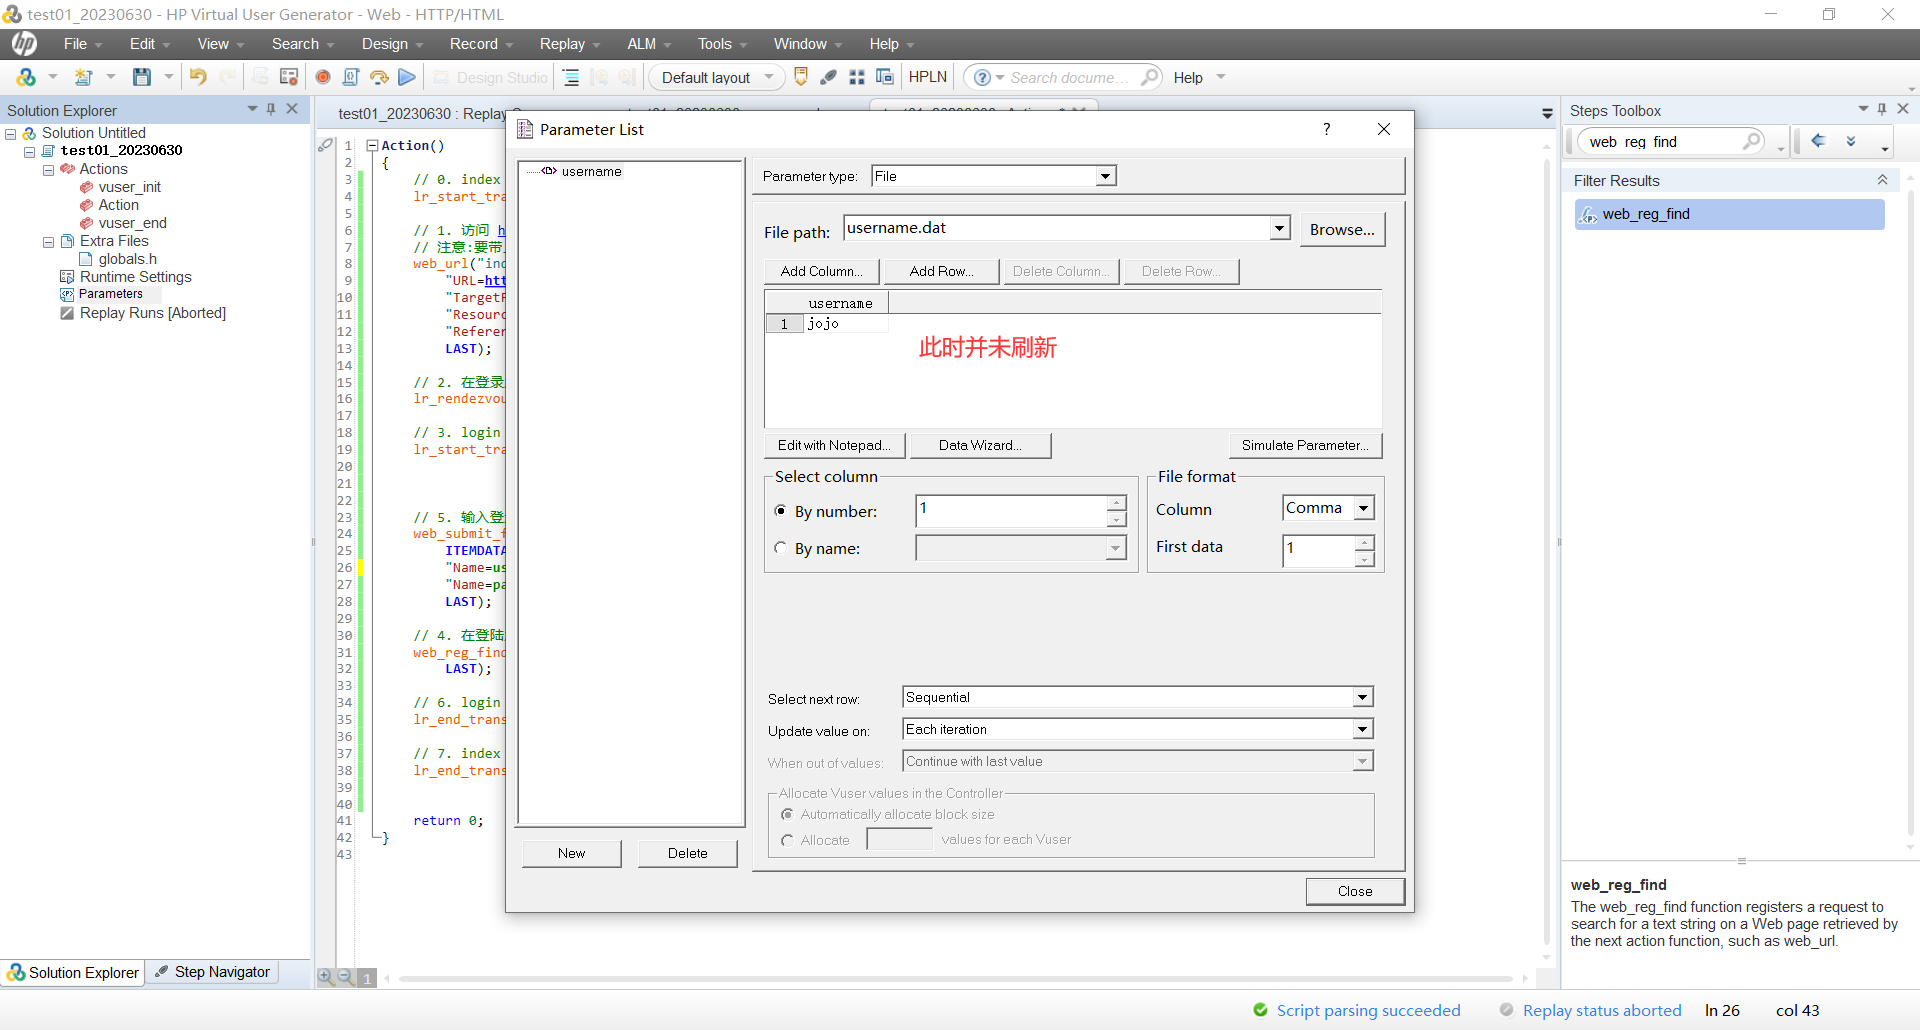Click the double-chevron expand icon in Steps Toolbox
1920x1030 pixels.
pos(1851,141)
